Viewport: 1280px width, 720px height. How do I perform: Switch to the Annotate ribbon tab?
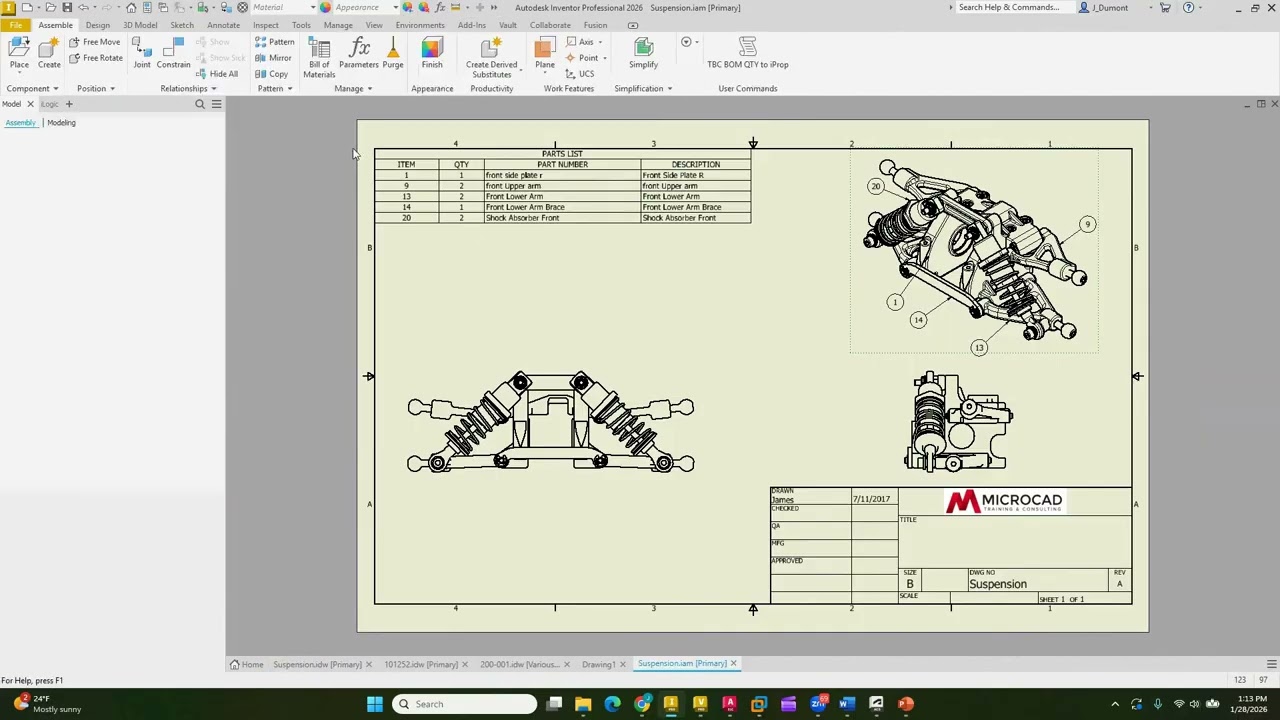[x=223, y=25]
